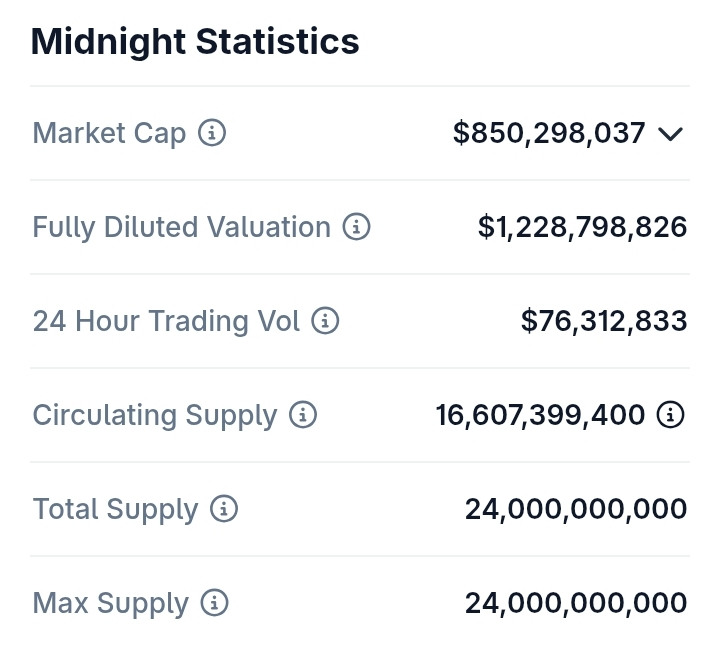Select the $1,228,798,826 valuation figure
720x649 pixels.
pos(582,227)
